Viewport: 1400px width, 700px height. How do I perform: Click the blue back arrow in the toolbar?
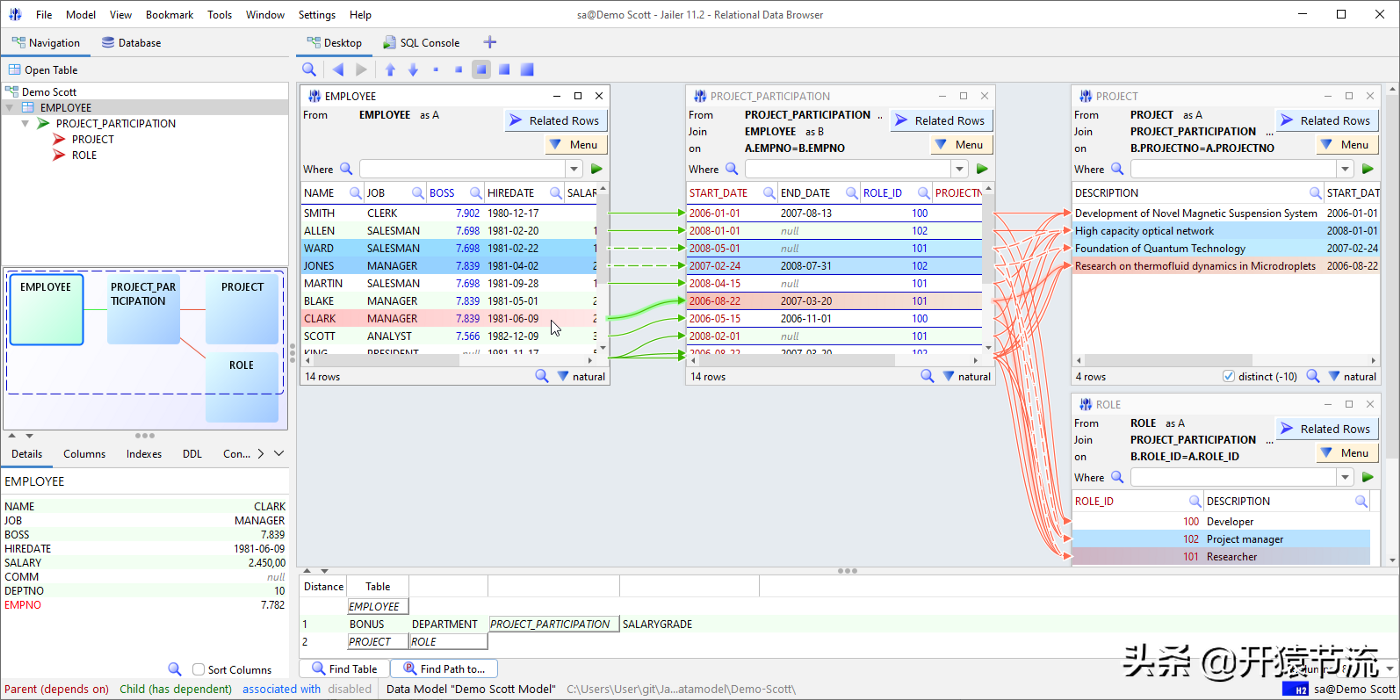point(338,69)
